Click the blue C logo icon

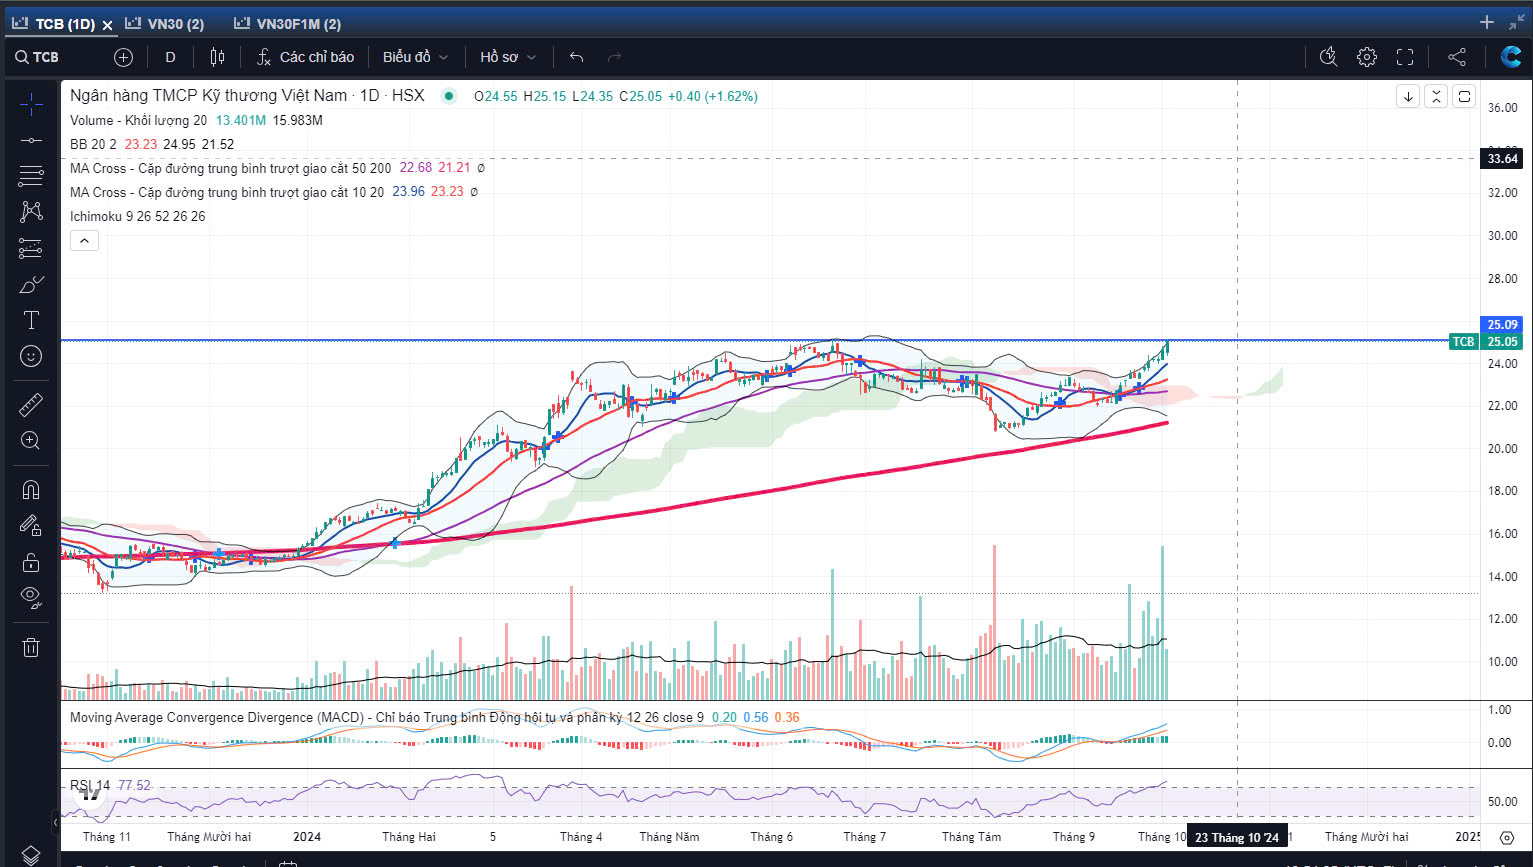click(x=1511, y=57)
